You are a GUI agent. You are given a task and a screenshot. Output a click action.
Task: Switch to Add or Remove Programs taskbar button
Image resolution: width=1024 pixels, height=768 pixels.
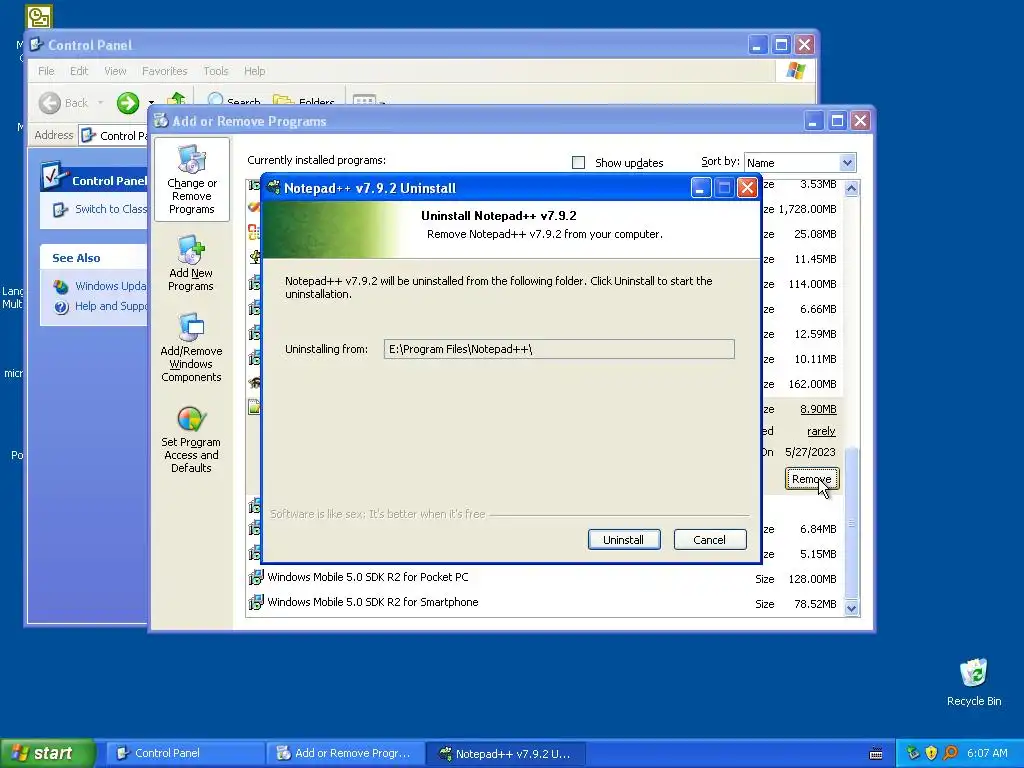345,753
